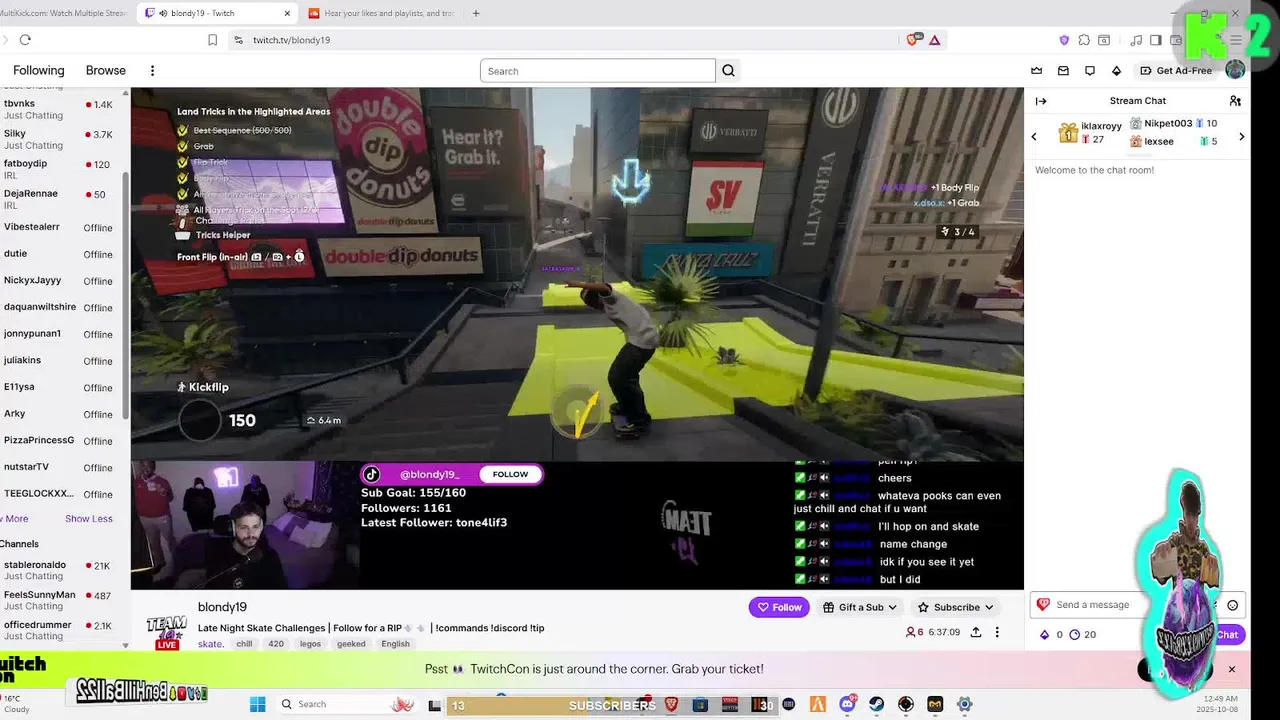
Task: Open Steam from the taskbar
Action: [876, 704]
